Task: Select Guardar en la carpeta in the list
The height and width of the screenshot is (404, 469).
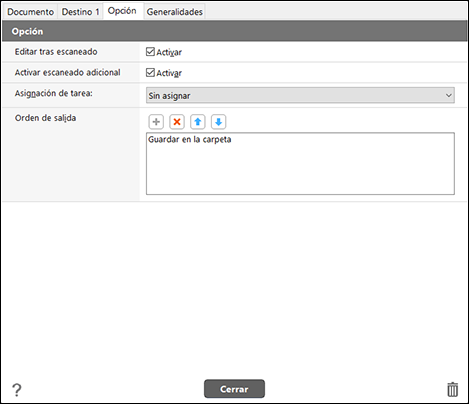Action: 190,139
